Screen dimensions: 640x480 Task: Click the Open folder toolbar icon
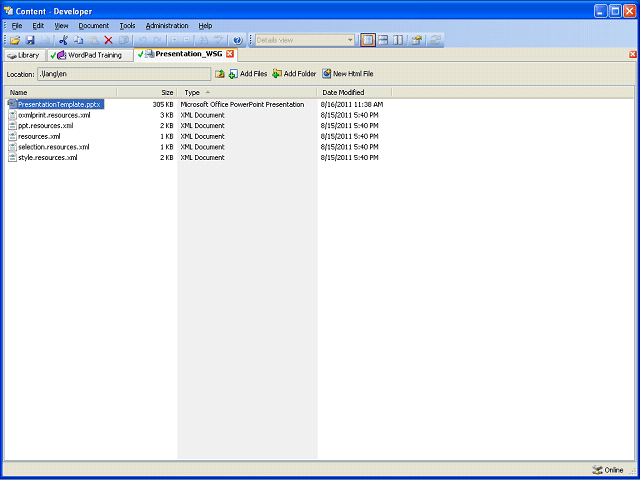[15, 40]
